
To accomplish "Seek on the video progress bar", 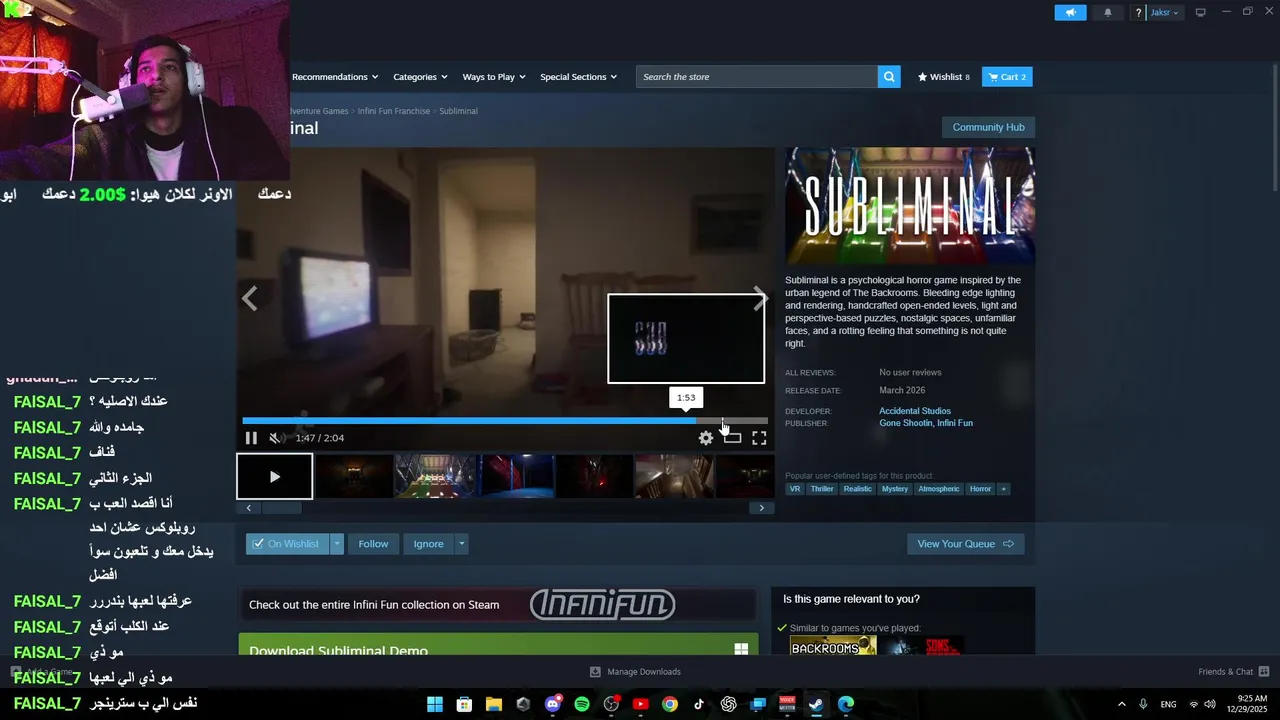I will 505,421.
